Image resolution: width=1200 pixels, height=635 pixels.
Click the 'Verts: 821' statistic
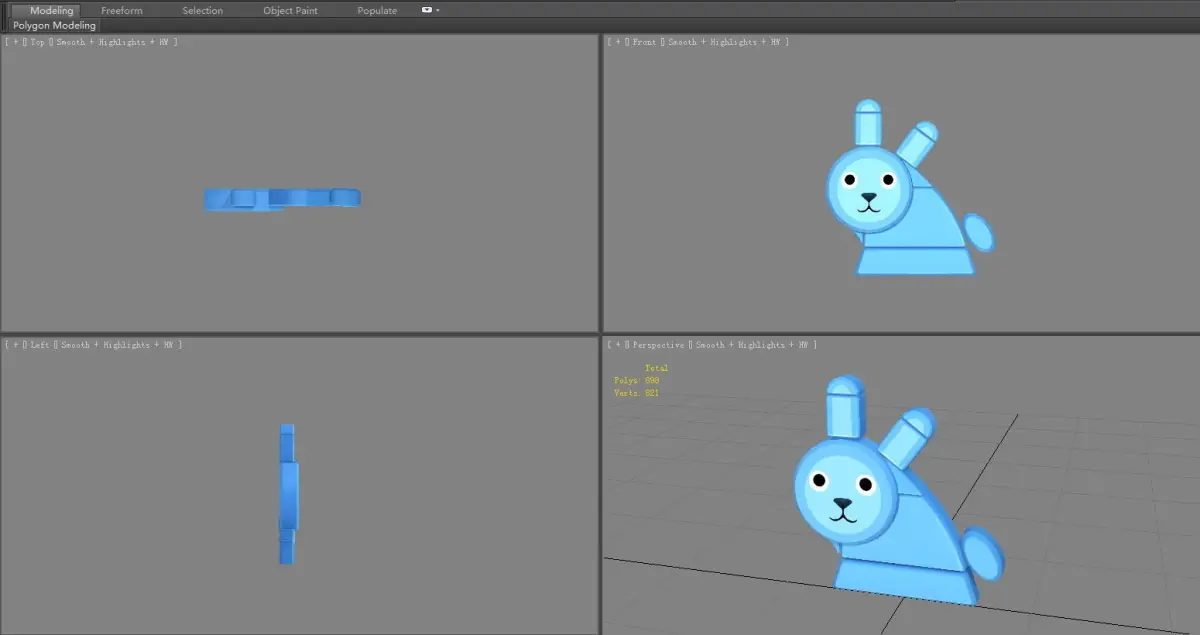(636, 393)
